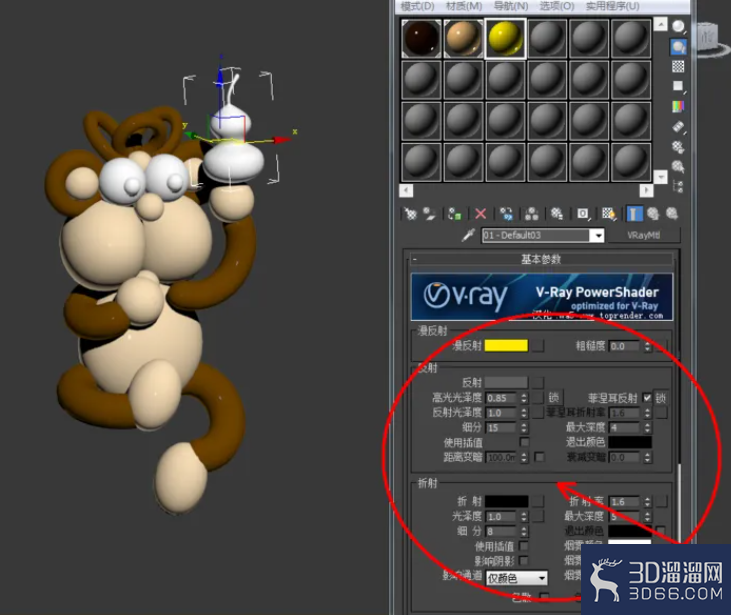The image size is (731, 615).
Task: Toggle the highlighted Show End Result icon
Action: point(634,214)
